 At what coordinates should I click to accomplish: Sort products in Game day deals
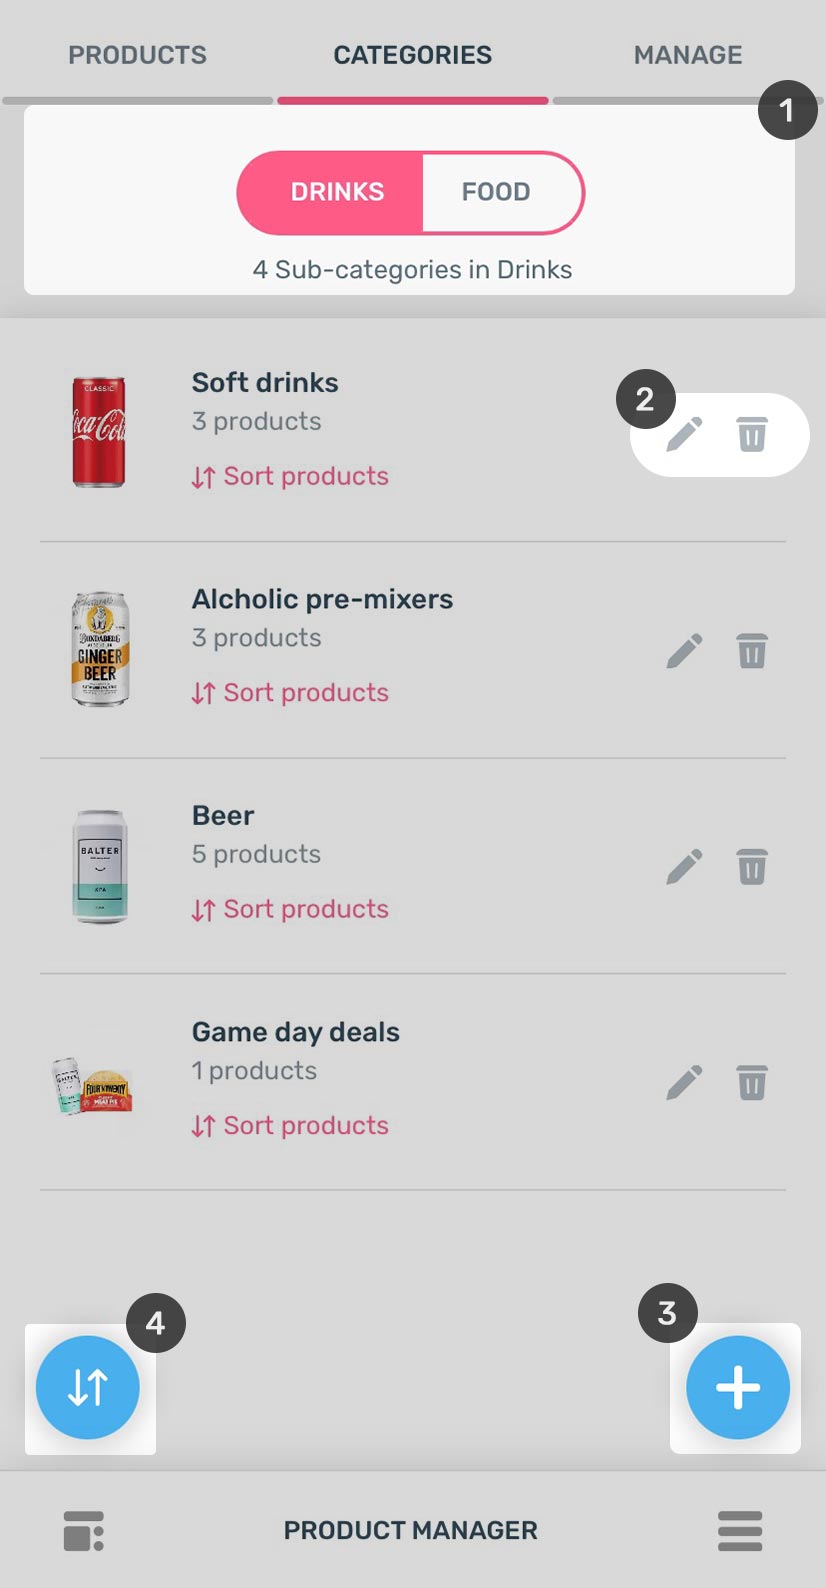coord(290,1126)
